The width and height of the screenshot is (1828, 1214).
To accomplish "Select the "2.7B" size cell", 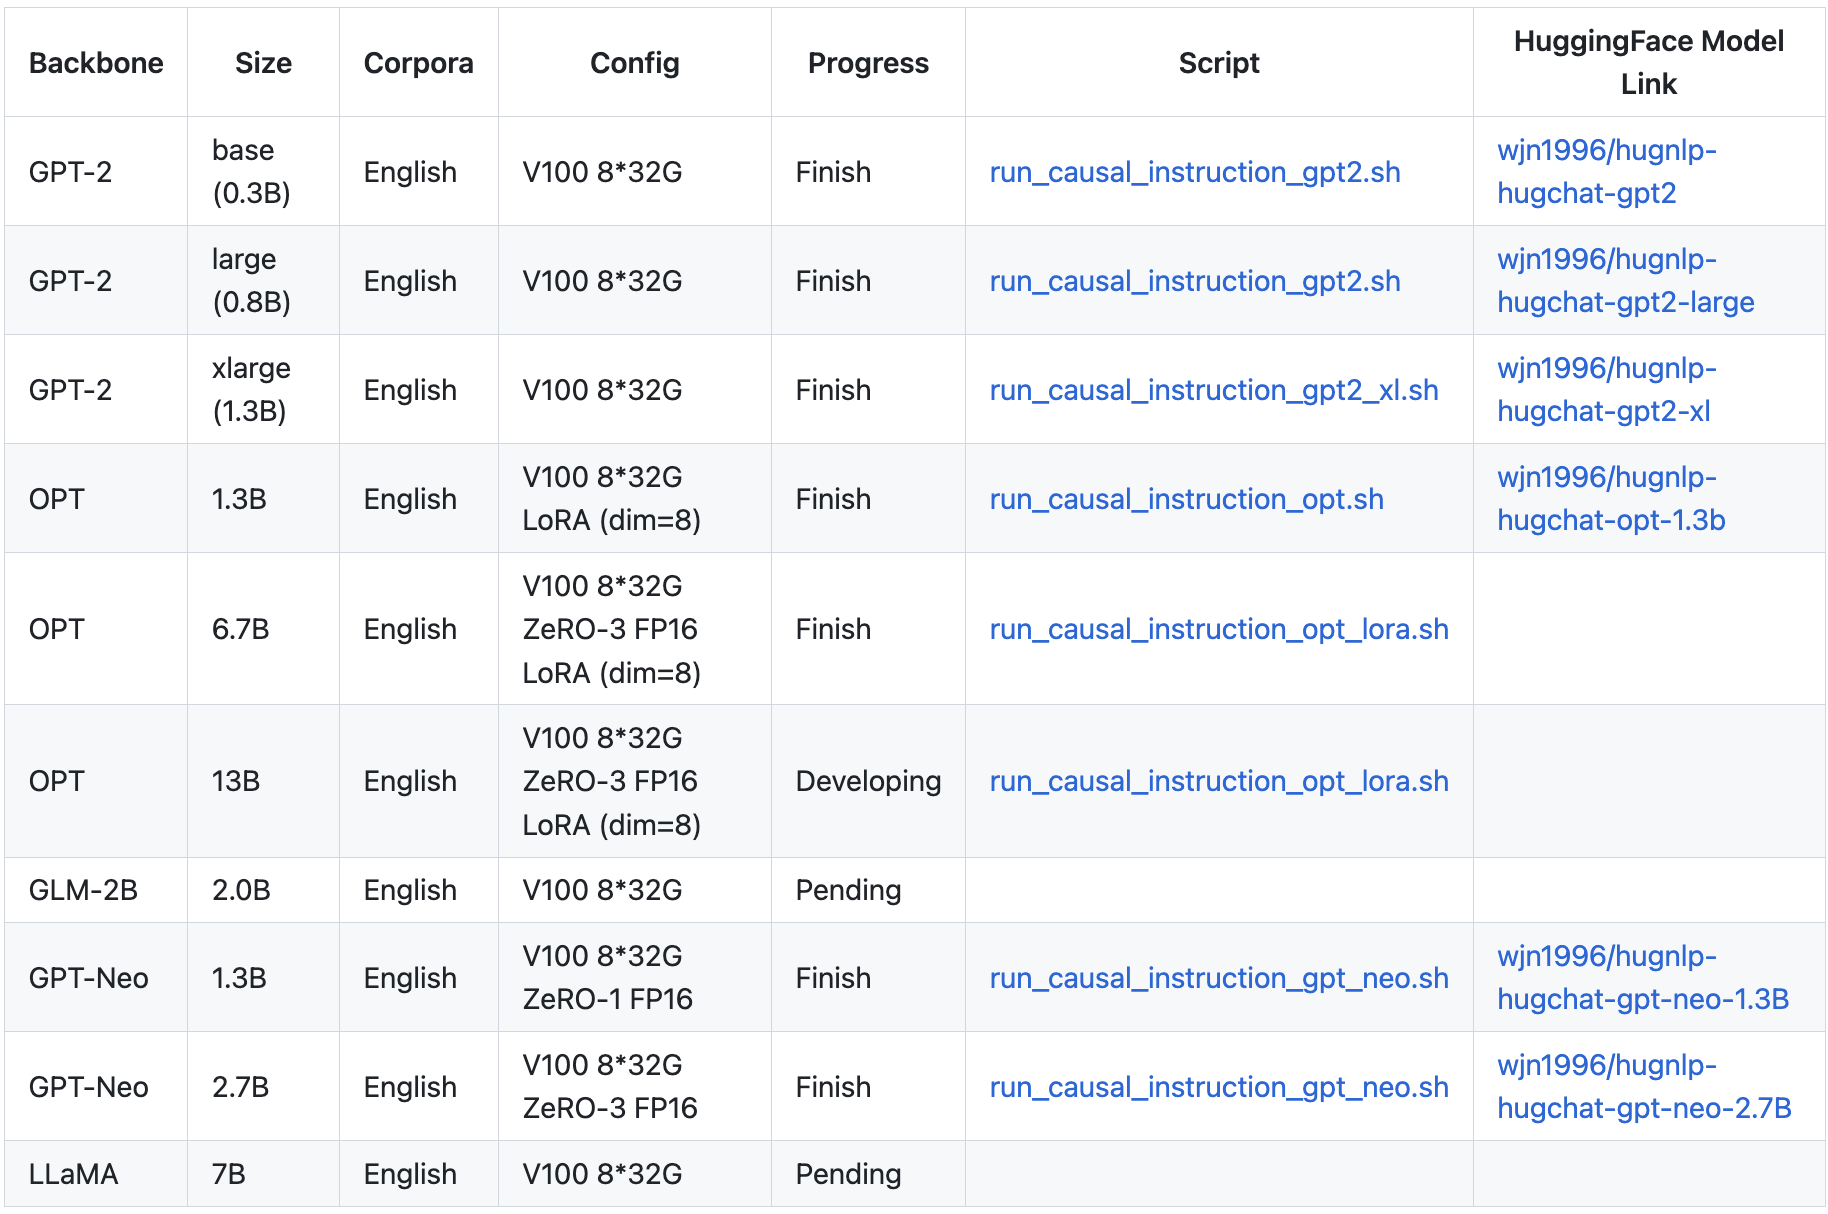I will (263, 1087).
